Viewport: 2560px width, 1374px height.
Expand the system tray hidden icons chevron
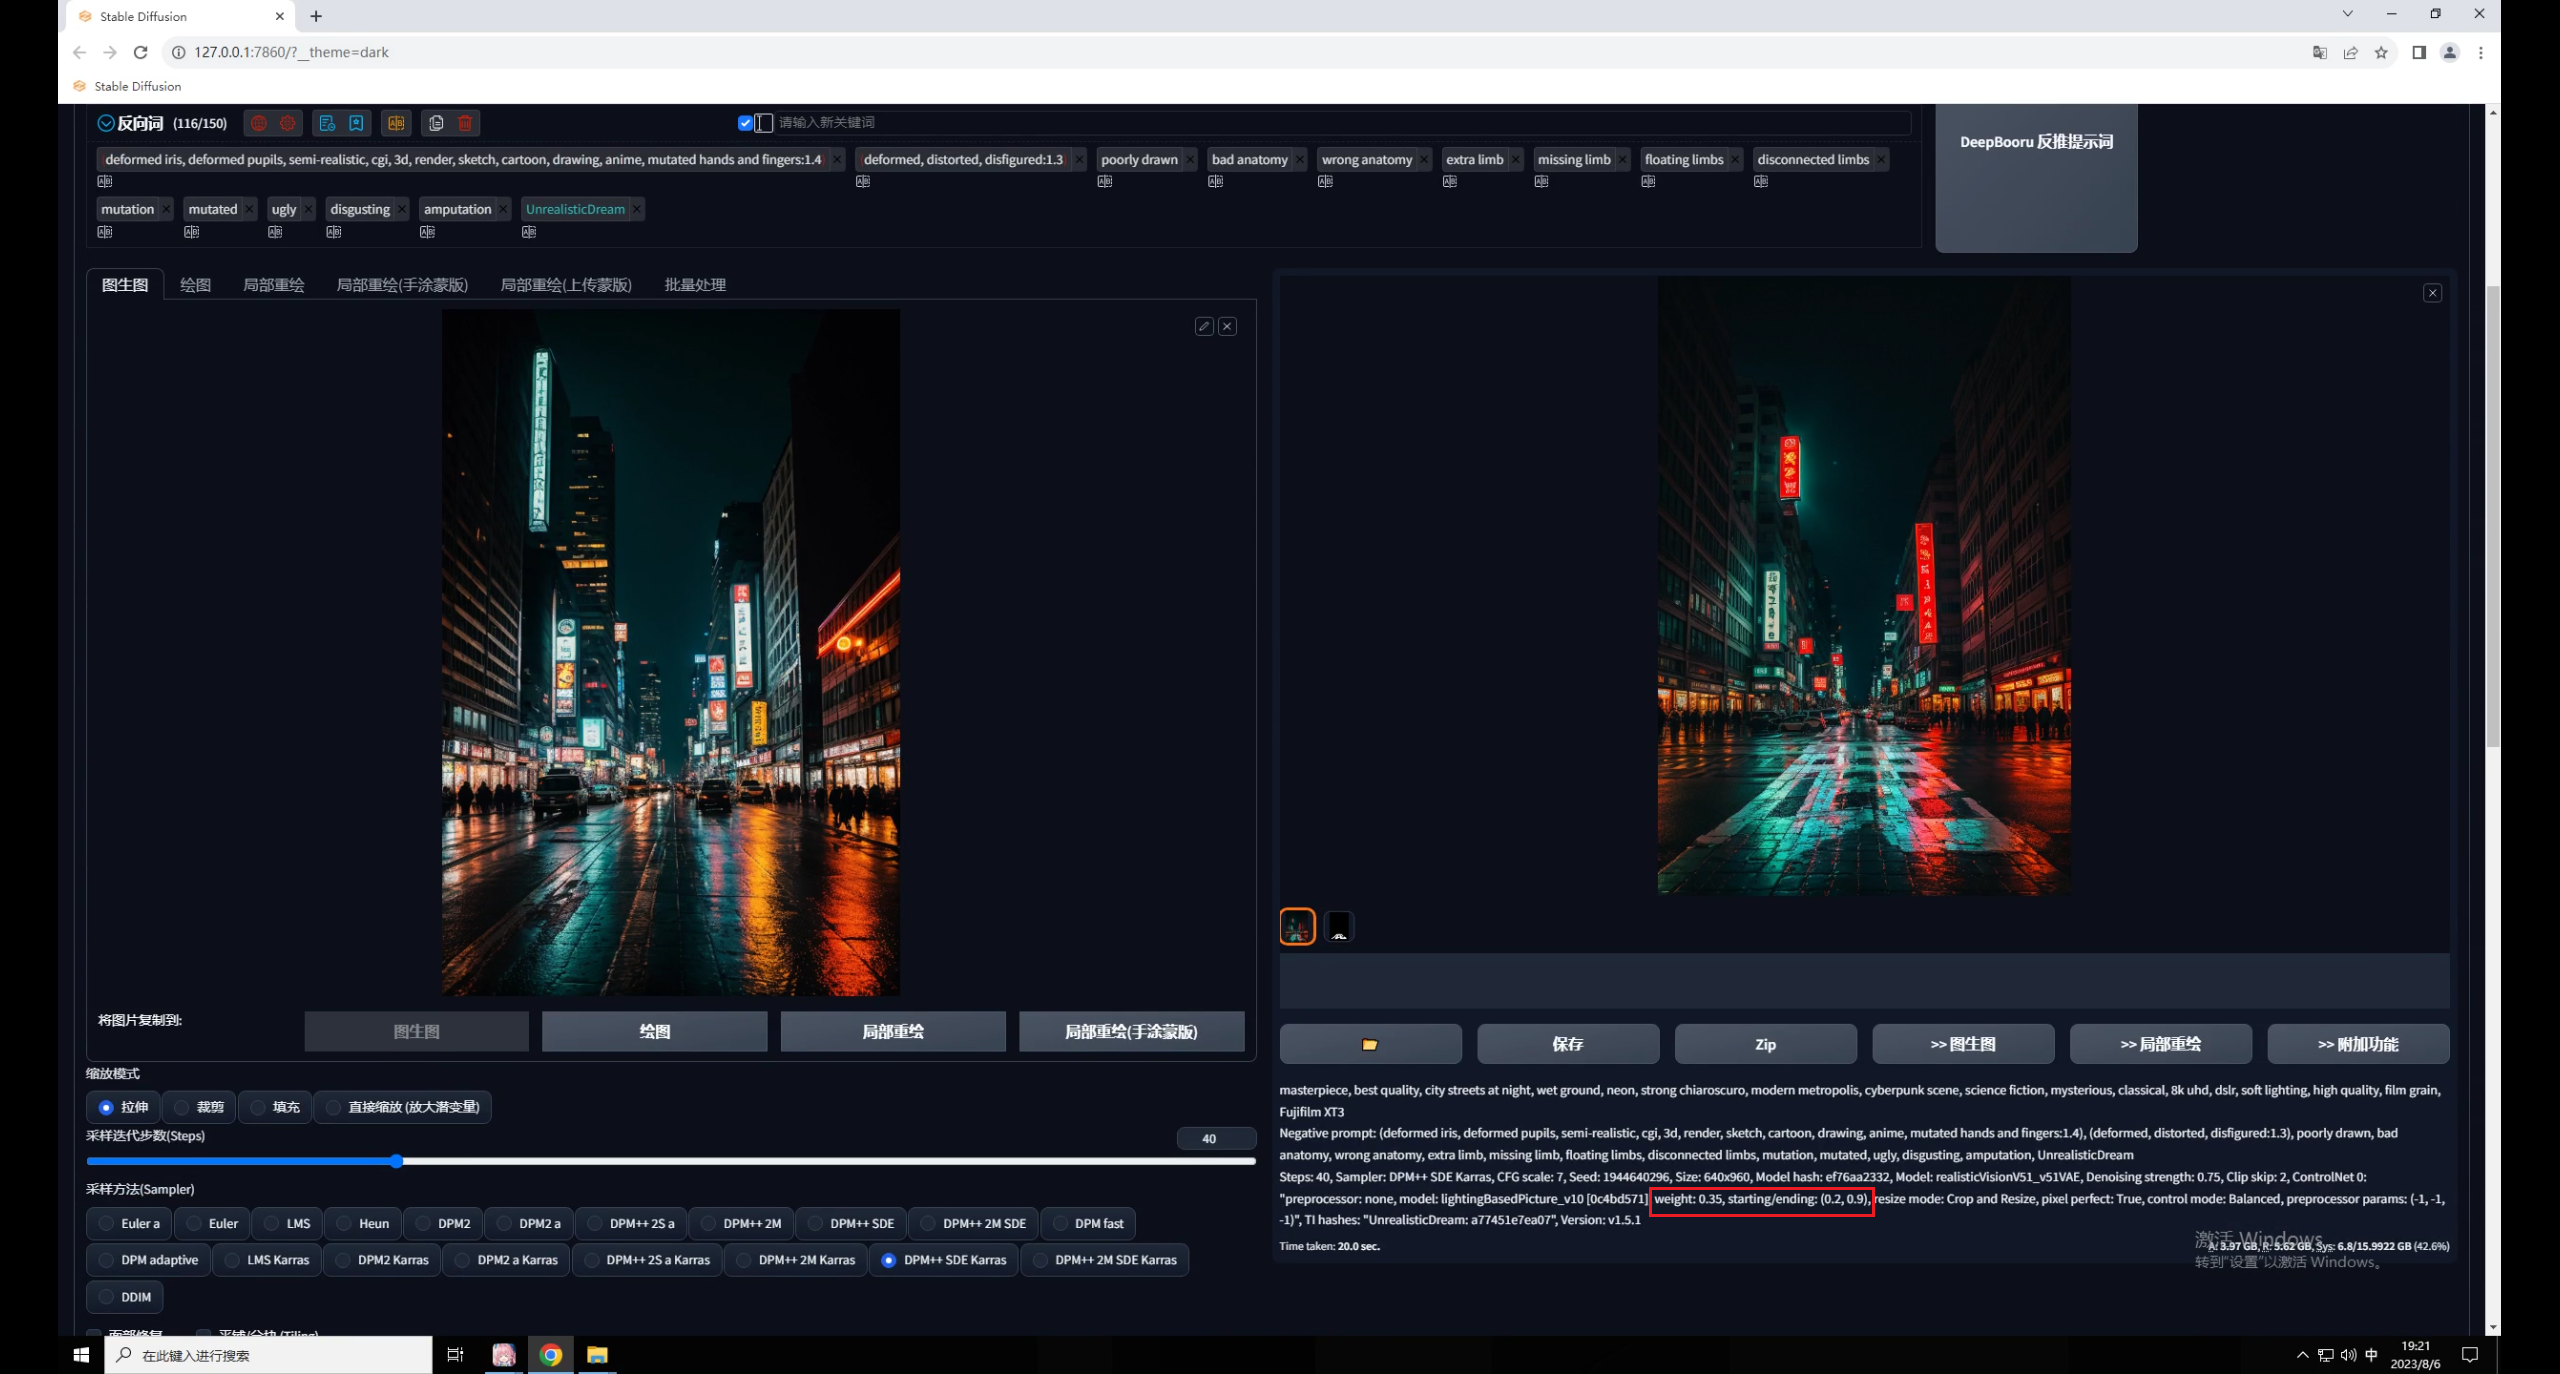coord(2302,1355)
